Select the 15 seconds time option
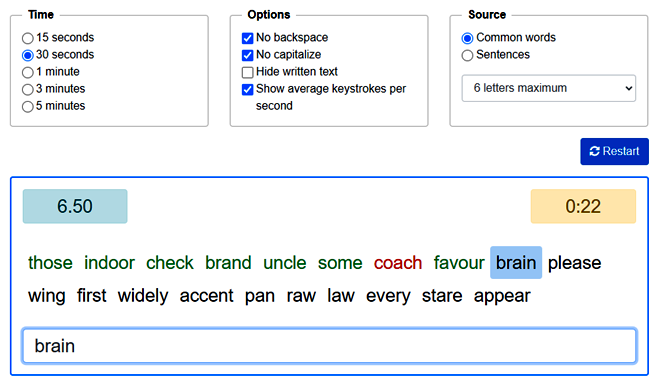 click(28, 38)
